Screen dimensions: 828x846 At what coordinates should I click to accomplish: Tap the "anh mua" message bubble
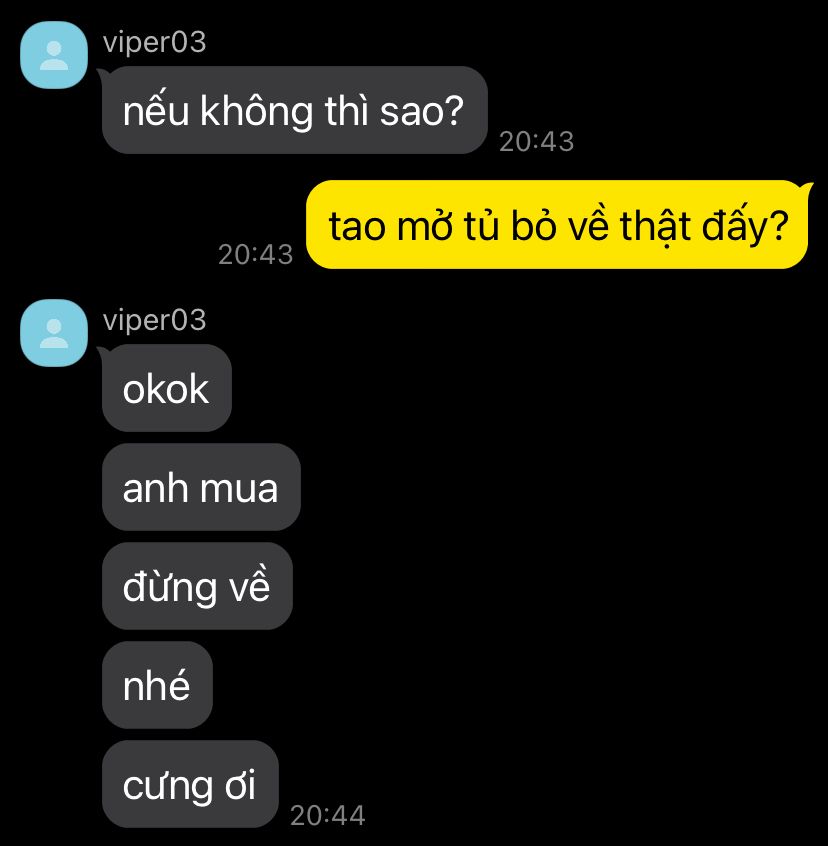pos(201,487)
